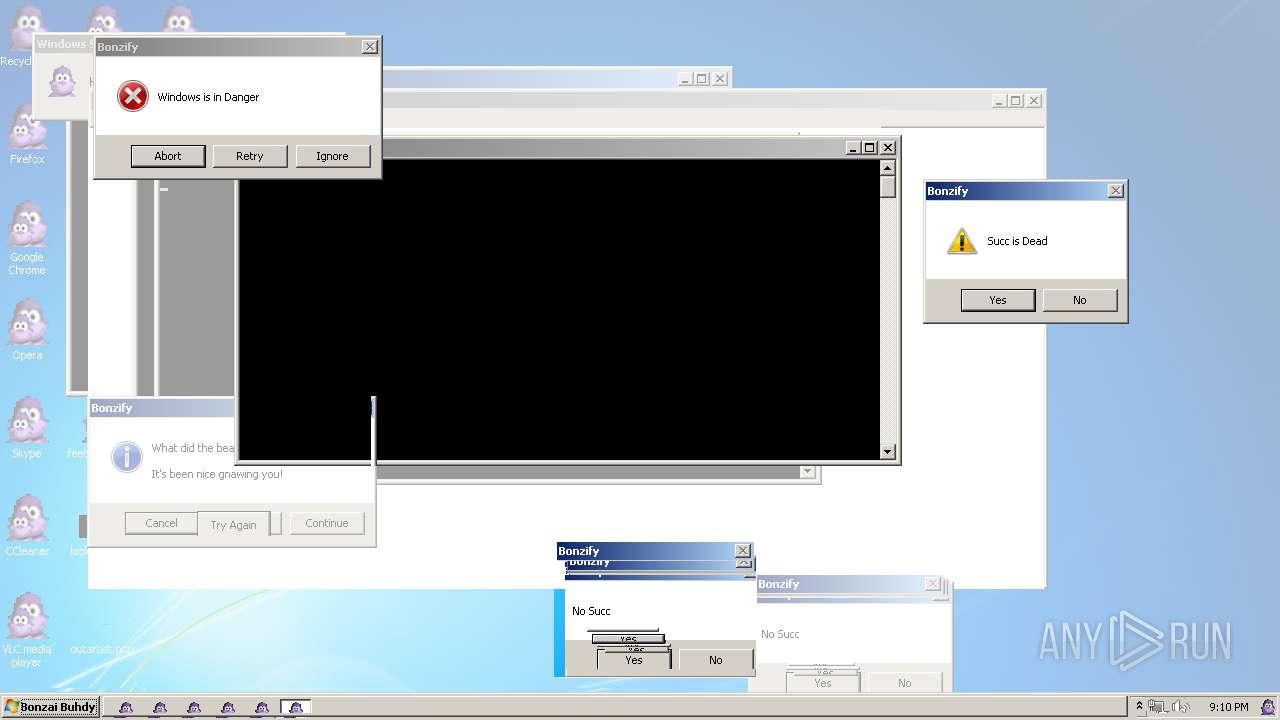Click the first Bonzi taskbar icon beside Bonzai Buhdy
Screen dimensions: 1280x720
(125, 707)
